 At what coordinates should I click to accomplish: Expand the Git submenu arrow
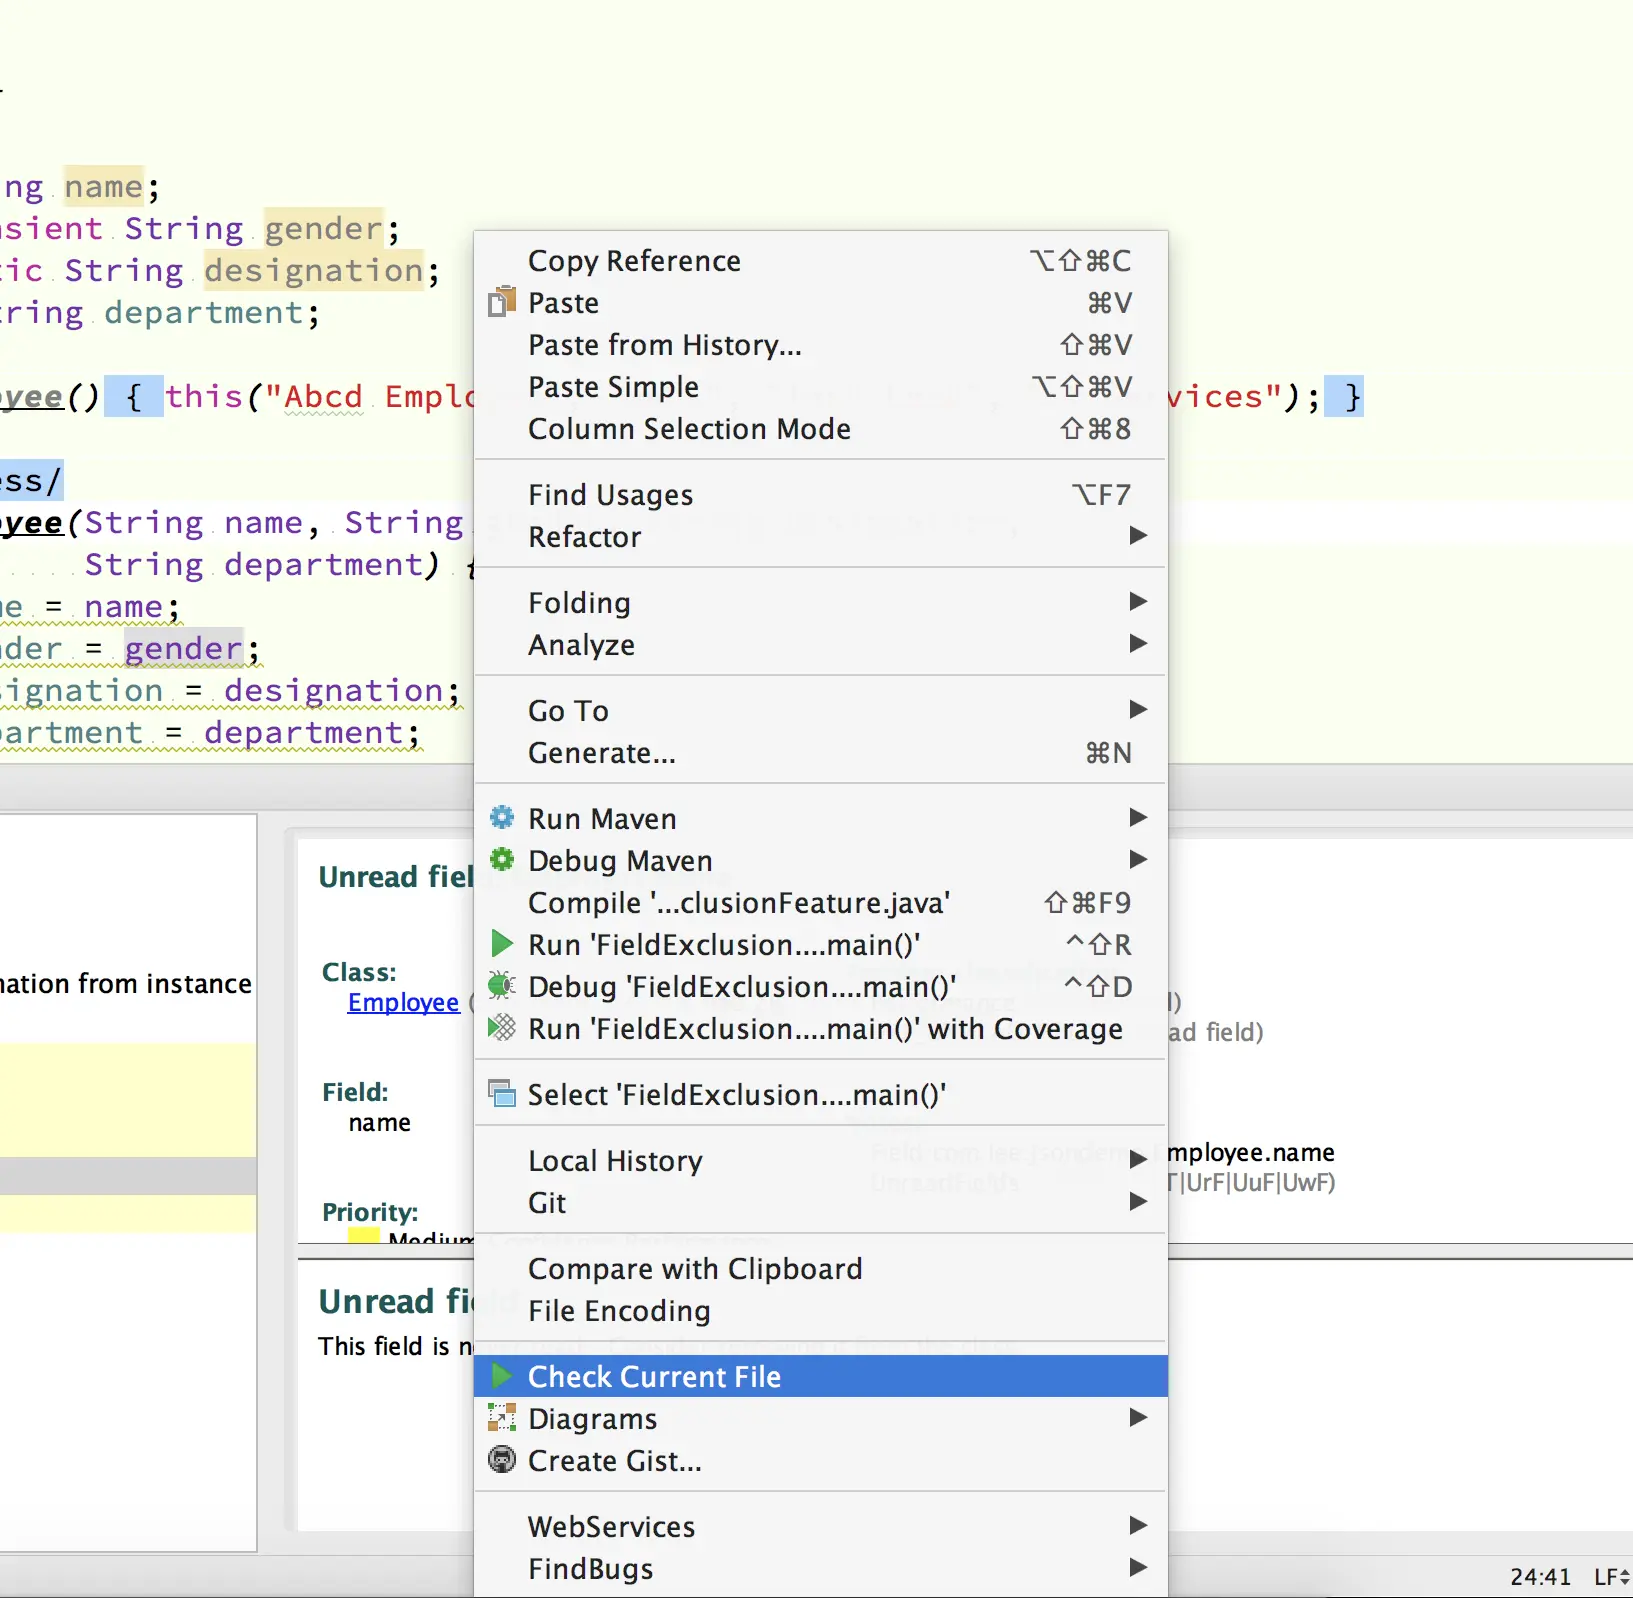(x=1137, y=1201)
